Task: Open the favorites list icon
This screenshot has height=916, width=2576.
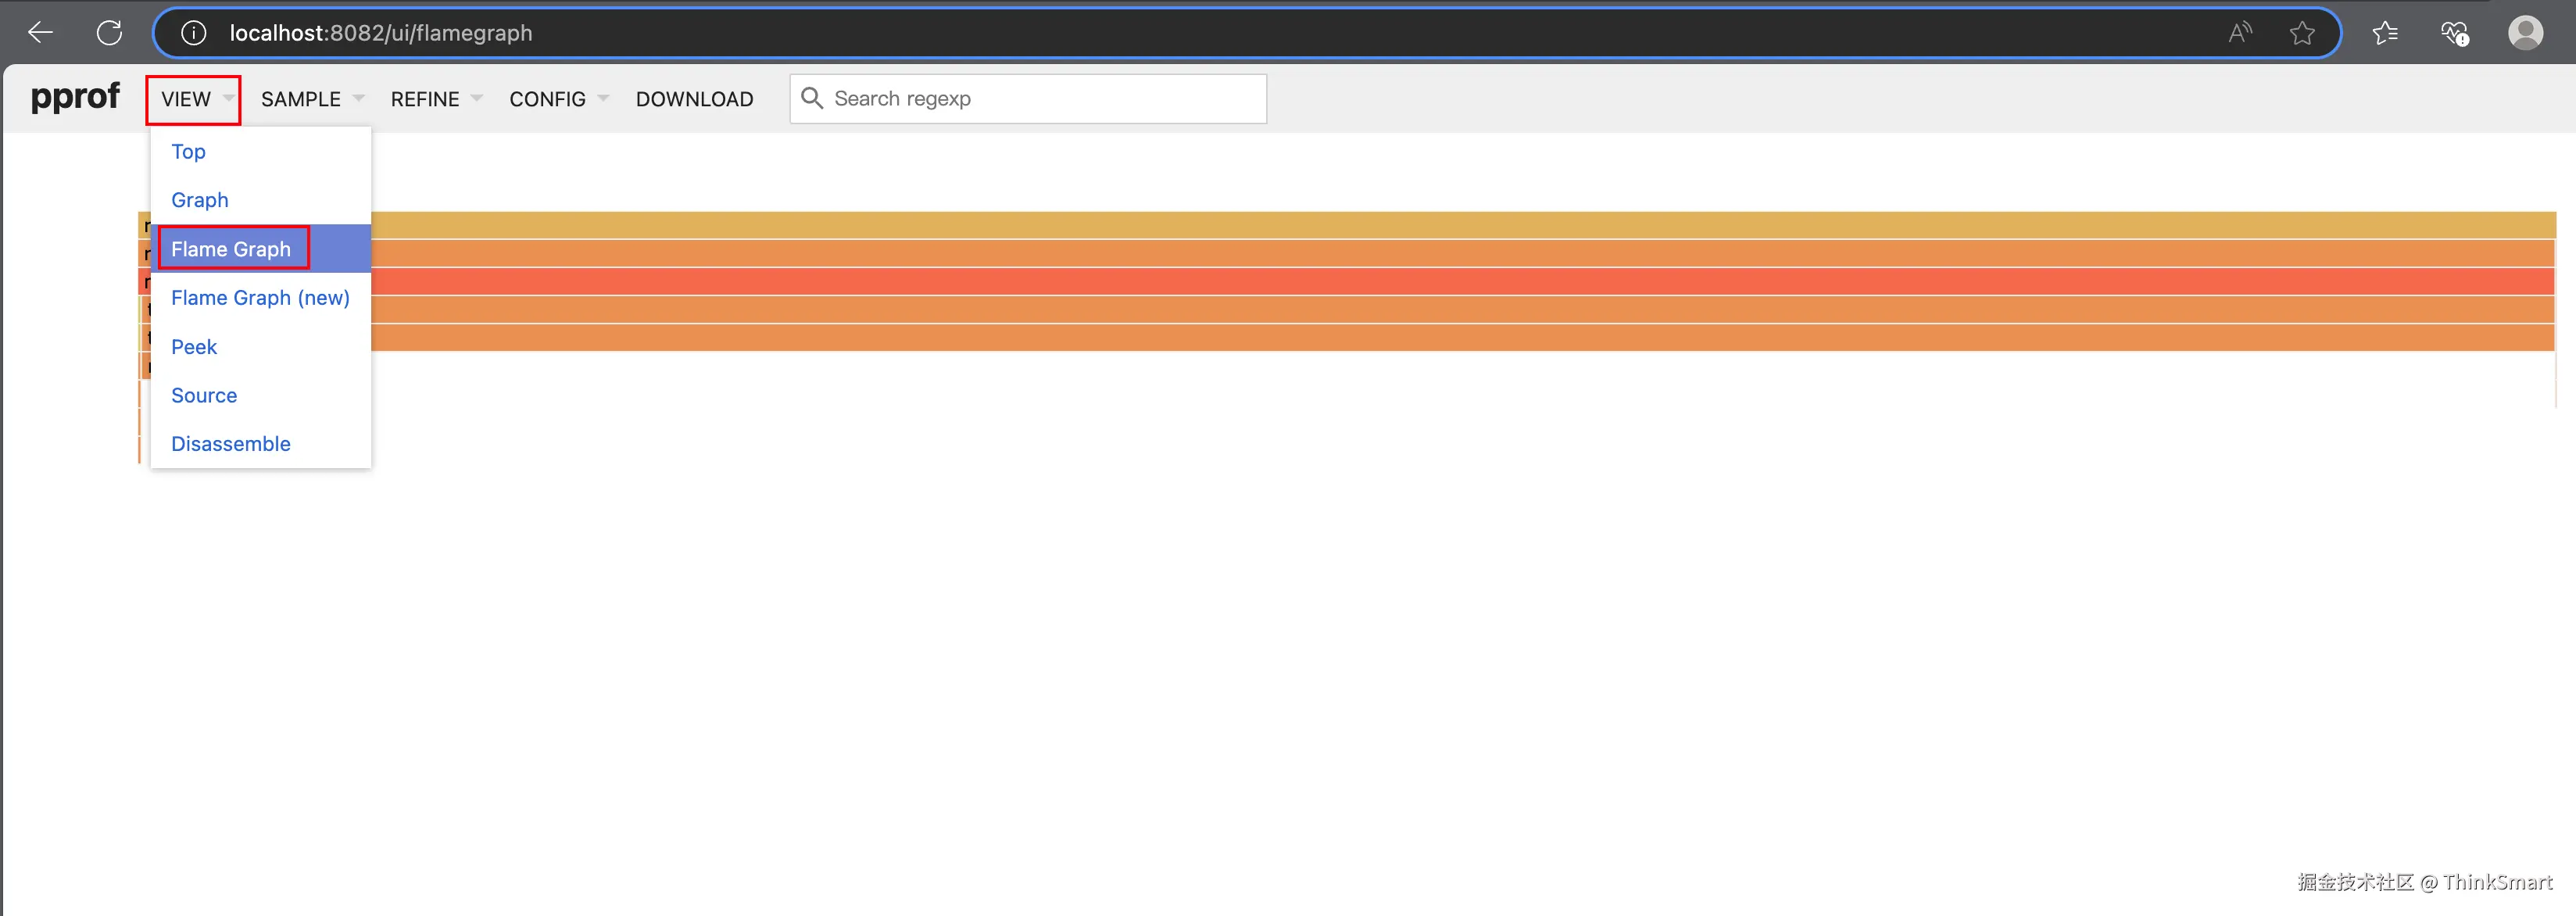Action: pos(2385,33)
